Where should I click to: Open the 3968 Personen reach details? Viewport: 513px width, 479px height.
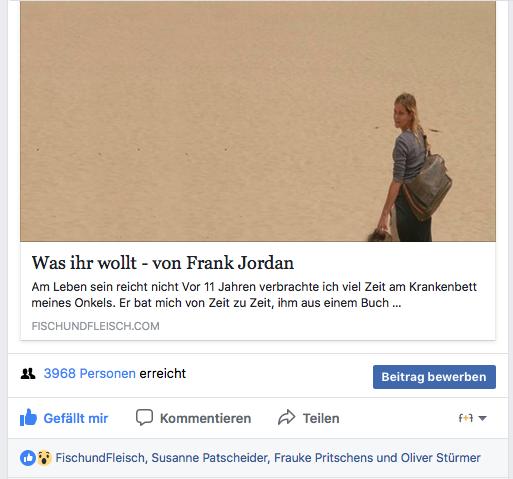point(90,374)
